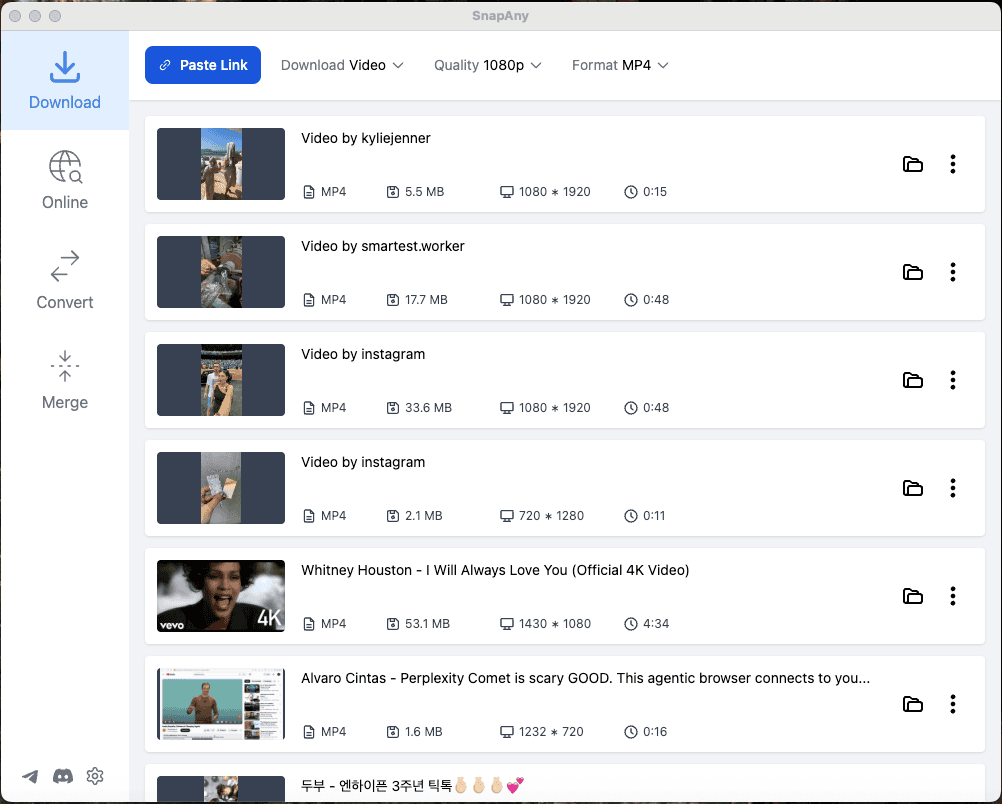Open folder for 2.1 MB instagram video
The height and width of the screenshot is (804, 1002).
click(913, 488)
